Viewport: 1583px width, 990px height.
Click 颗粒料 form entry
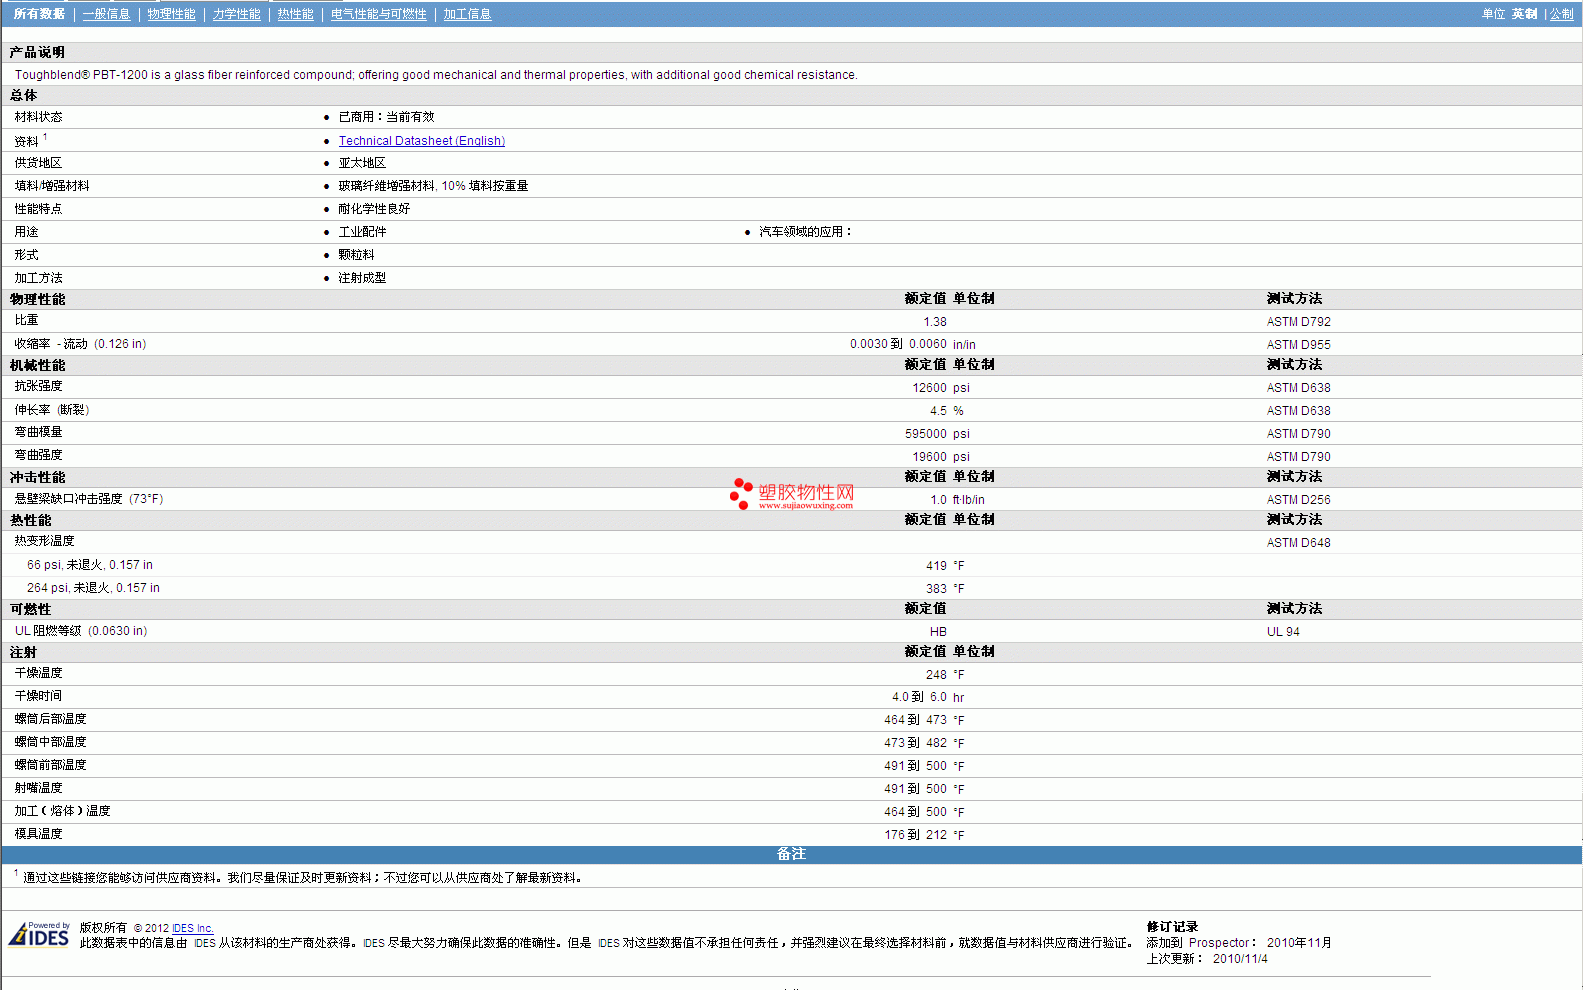pos(356,255)
